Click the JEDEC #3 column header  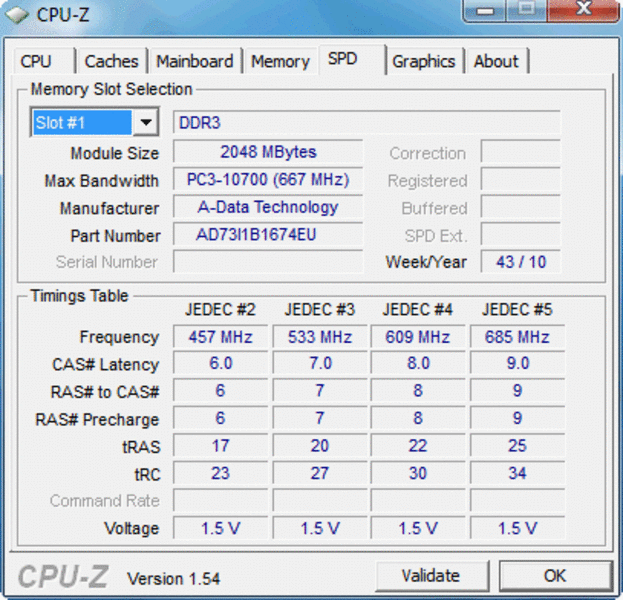click(320, 310)
